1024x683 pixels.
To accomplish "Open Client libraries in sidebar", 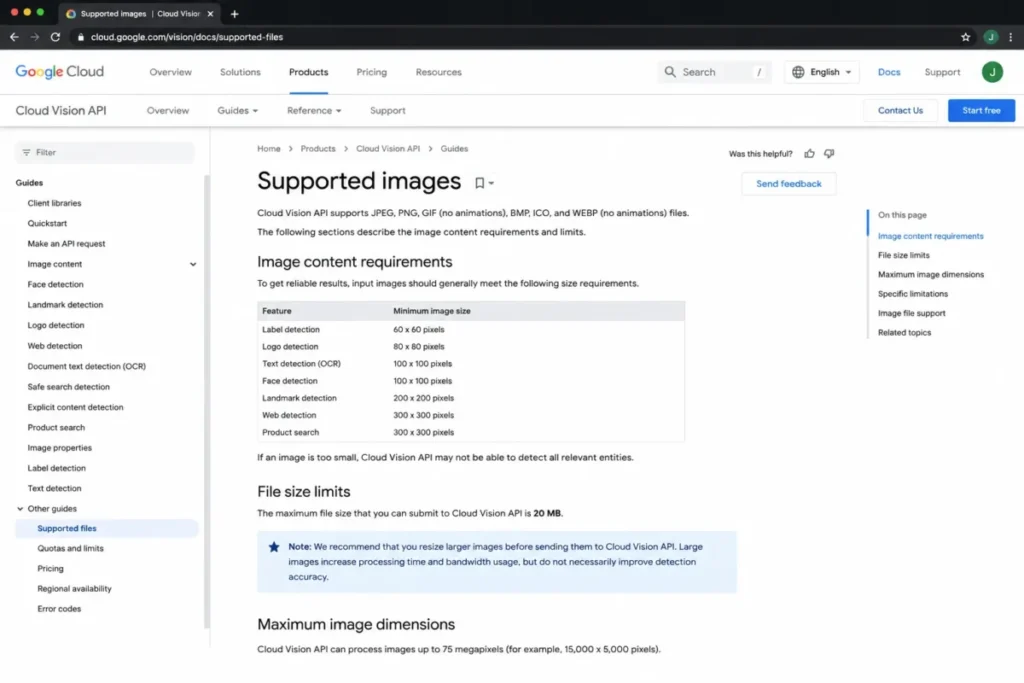I will click(54, 203).
